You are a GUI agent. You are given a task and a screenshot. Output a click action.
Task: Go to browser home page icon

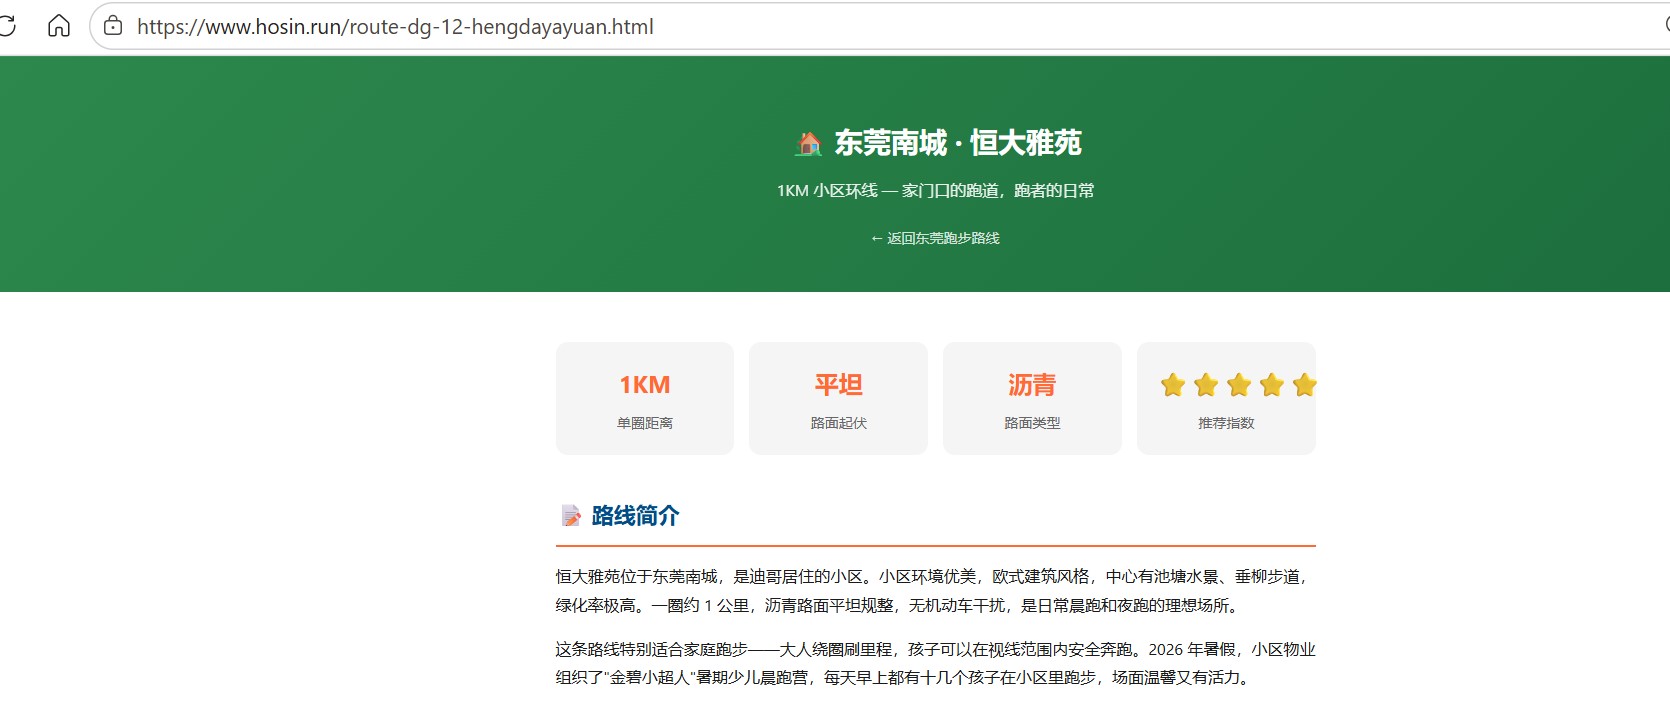pyautogui.click(x=59, y=26)
